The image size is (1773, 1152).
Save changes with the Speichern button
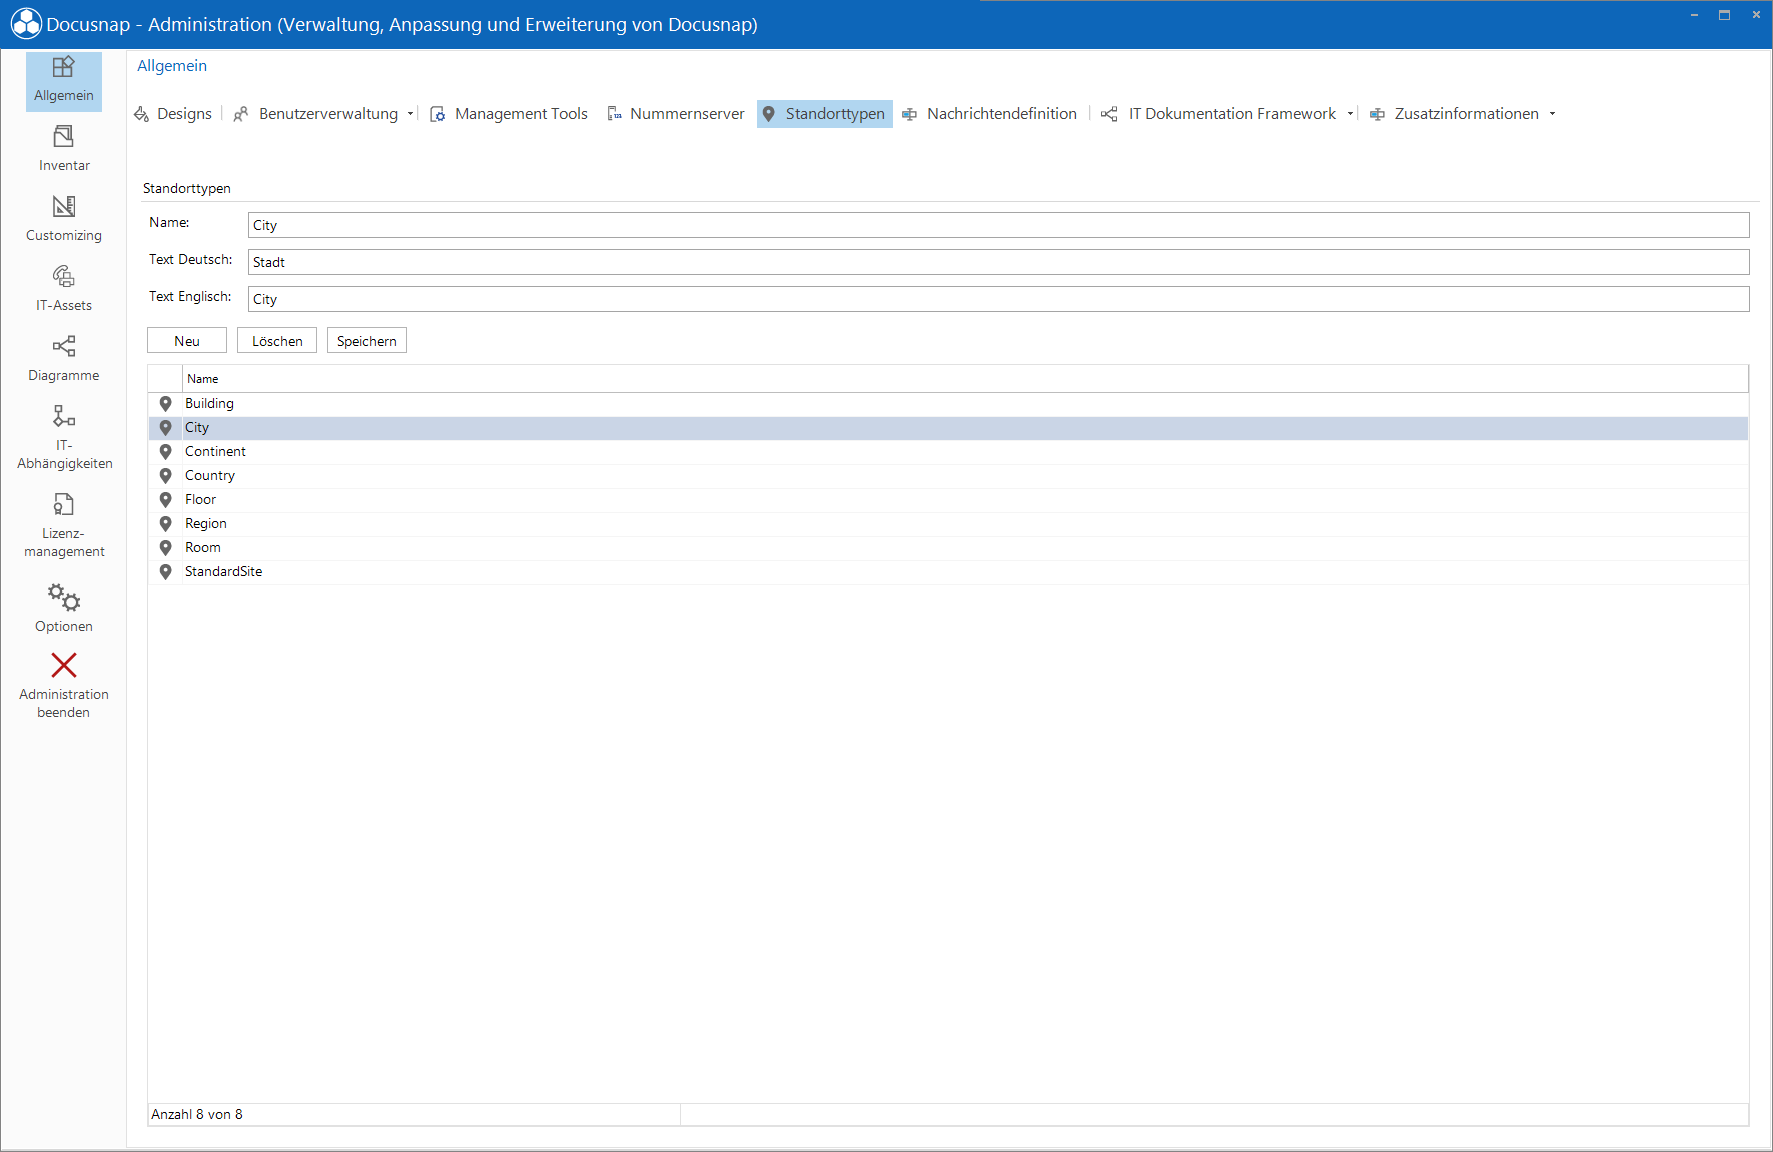(367, 340)
